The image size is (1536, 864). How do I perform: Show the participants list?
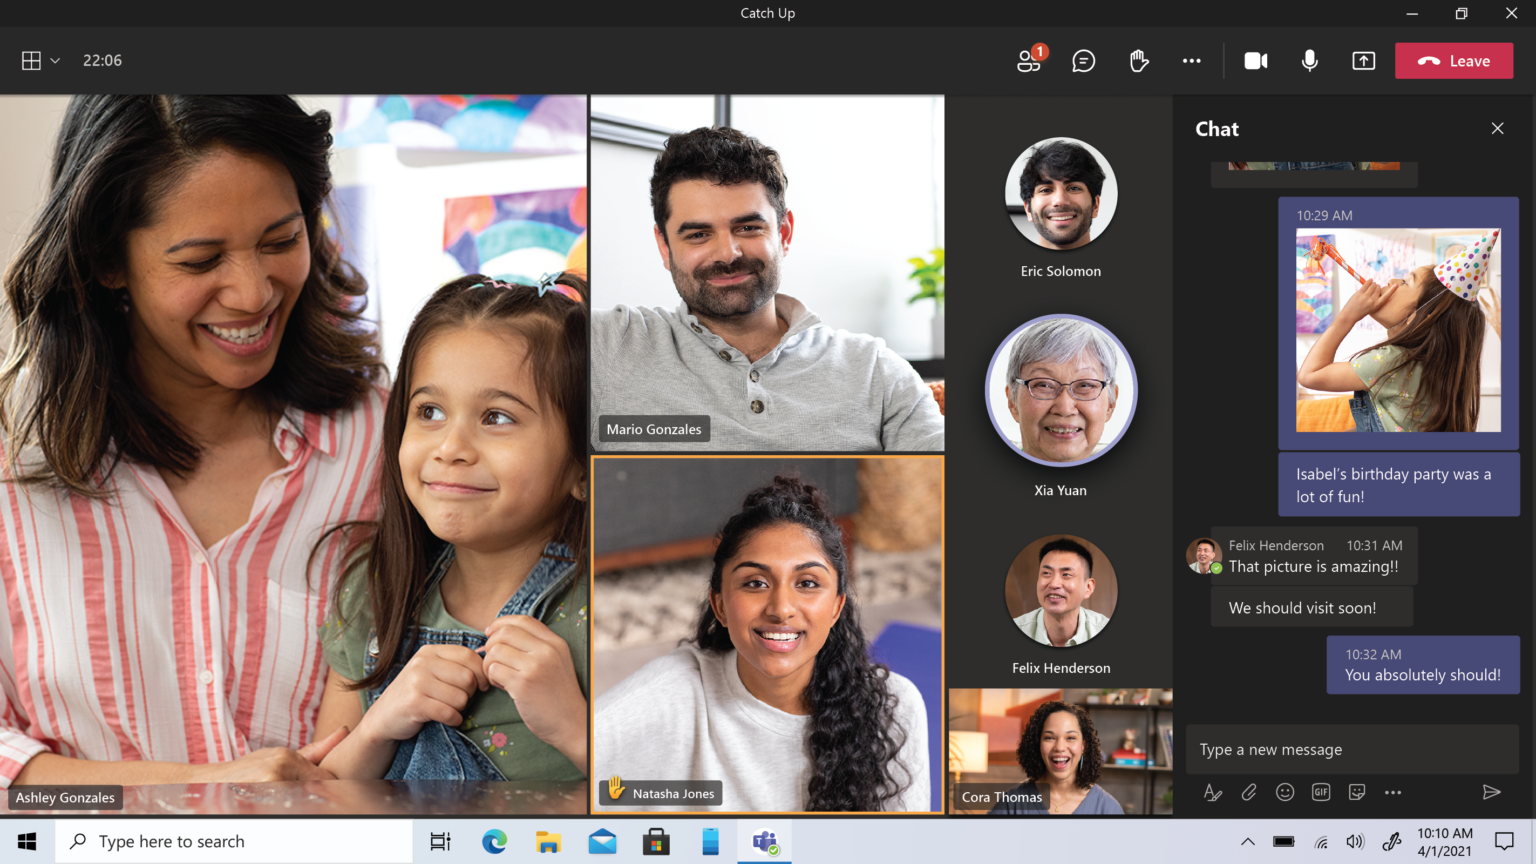coord(1029,60)
